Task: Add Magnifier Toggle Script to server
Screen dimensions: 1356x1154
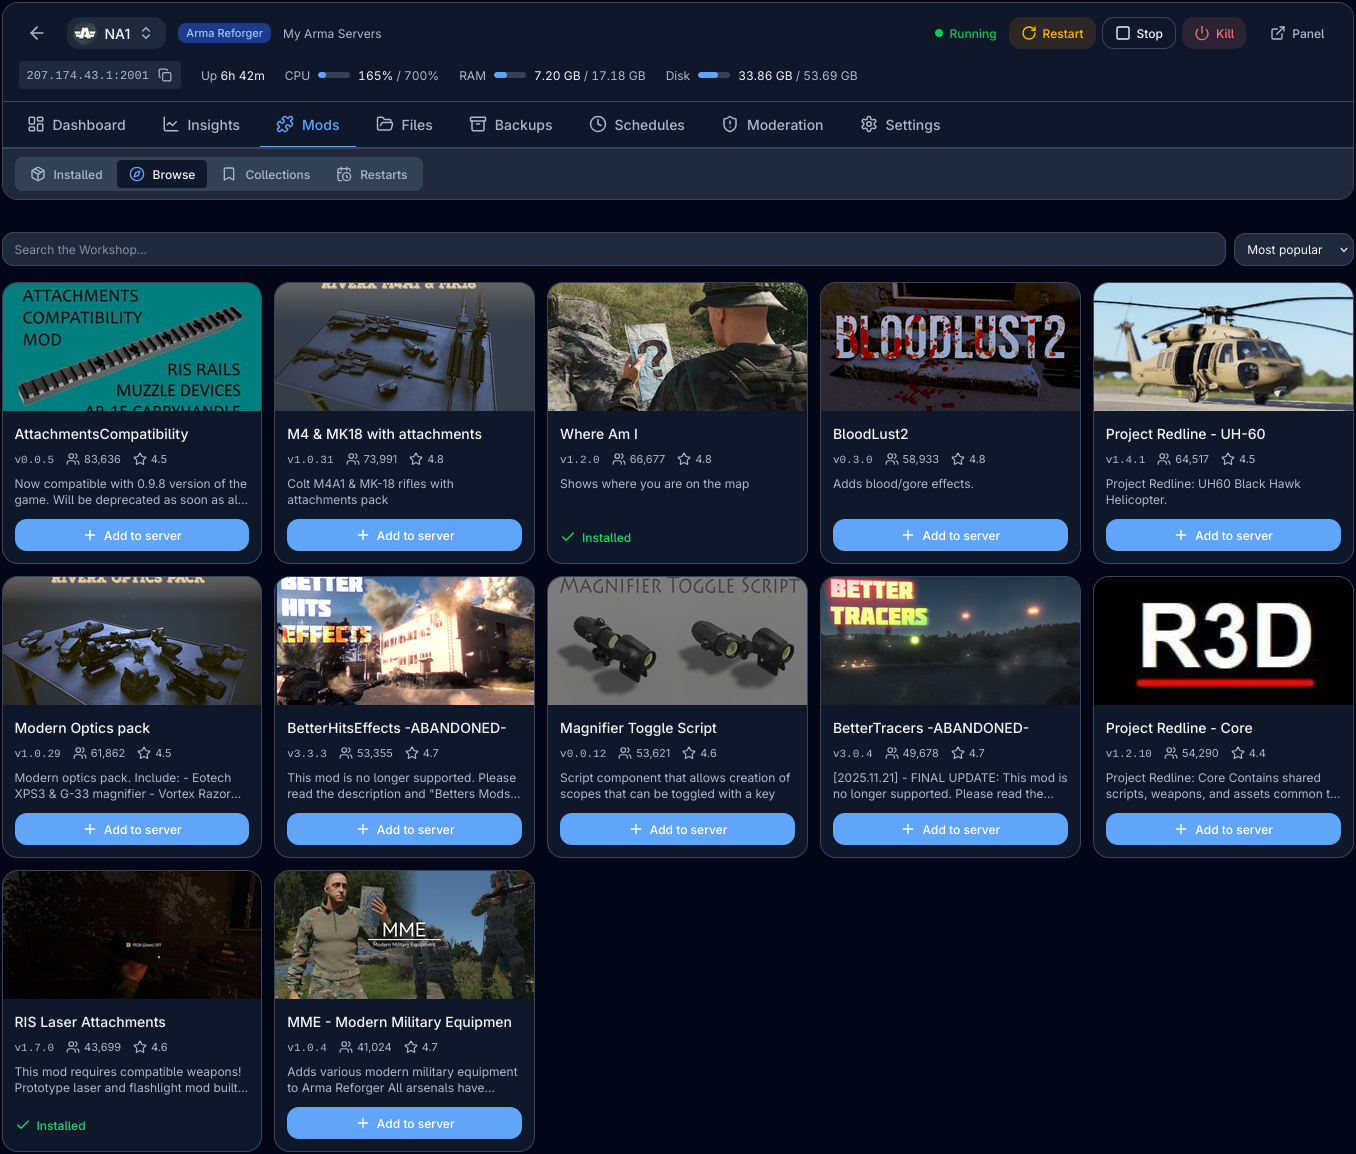Action: pyautogui.click(x=677, y=829)
